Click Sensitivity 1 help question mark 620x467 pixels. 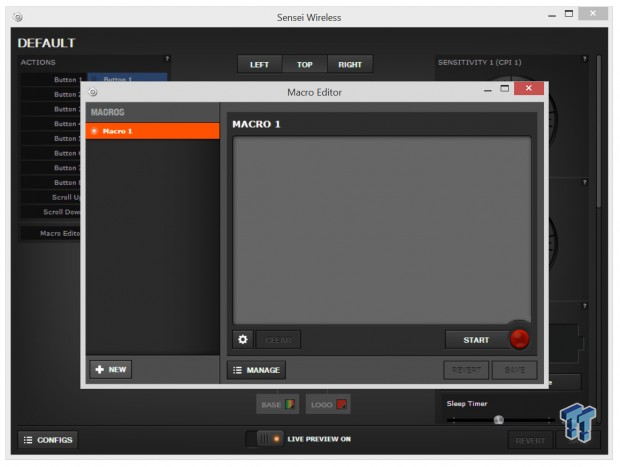coord(584,59)
